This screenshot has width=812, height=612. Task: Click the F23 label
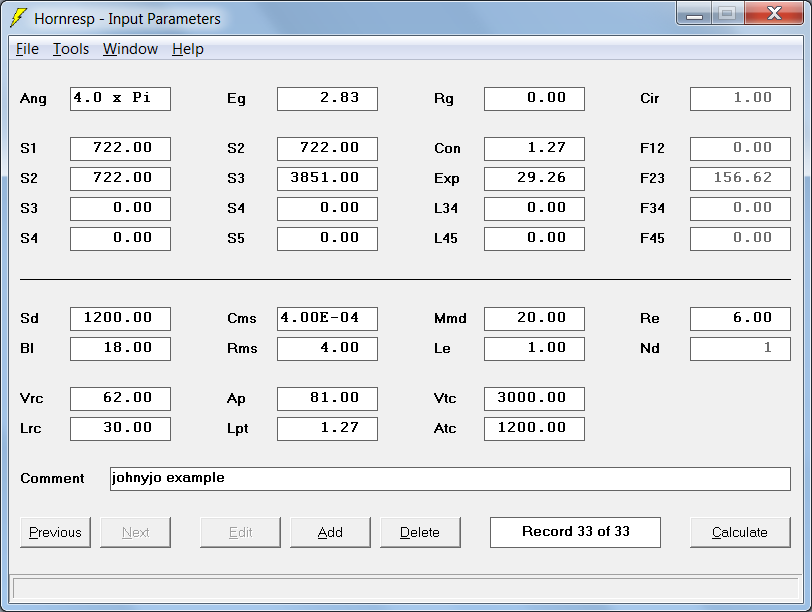(652, 179)
